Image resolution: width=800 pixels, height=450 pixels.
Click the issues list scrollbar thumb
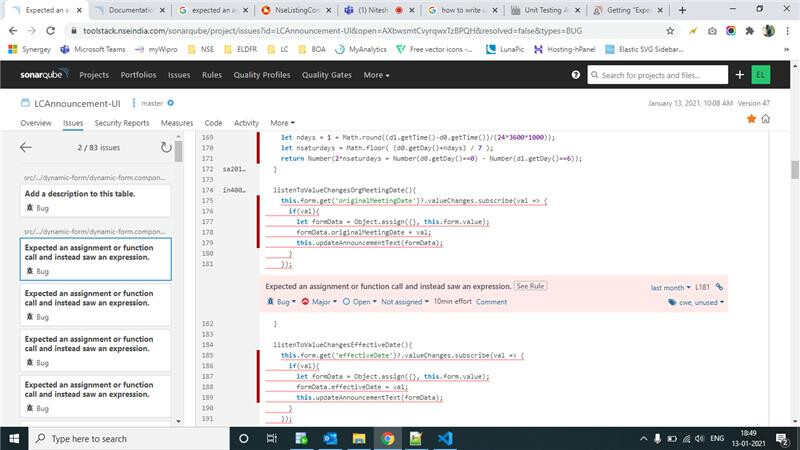[178, 152]
